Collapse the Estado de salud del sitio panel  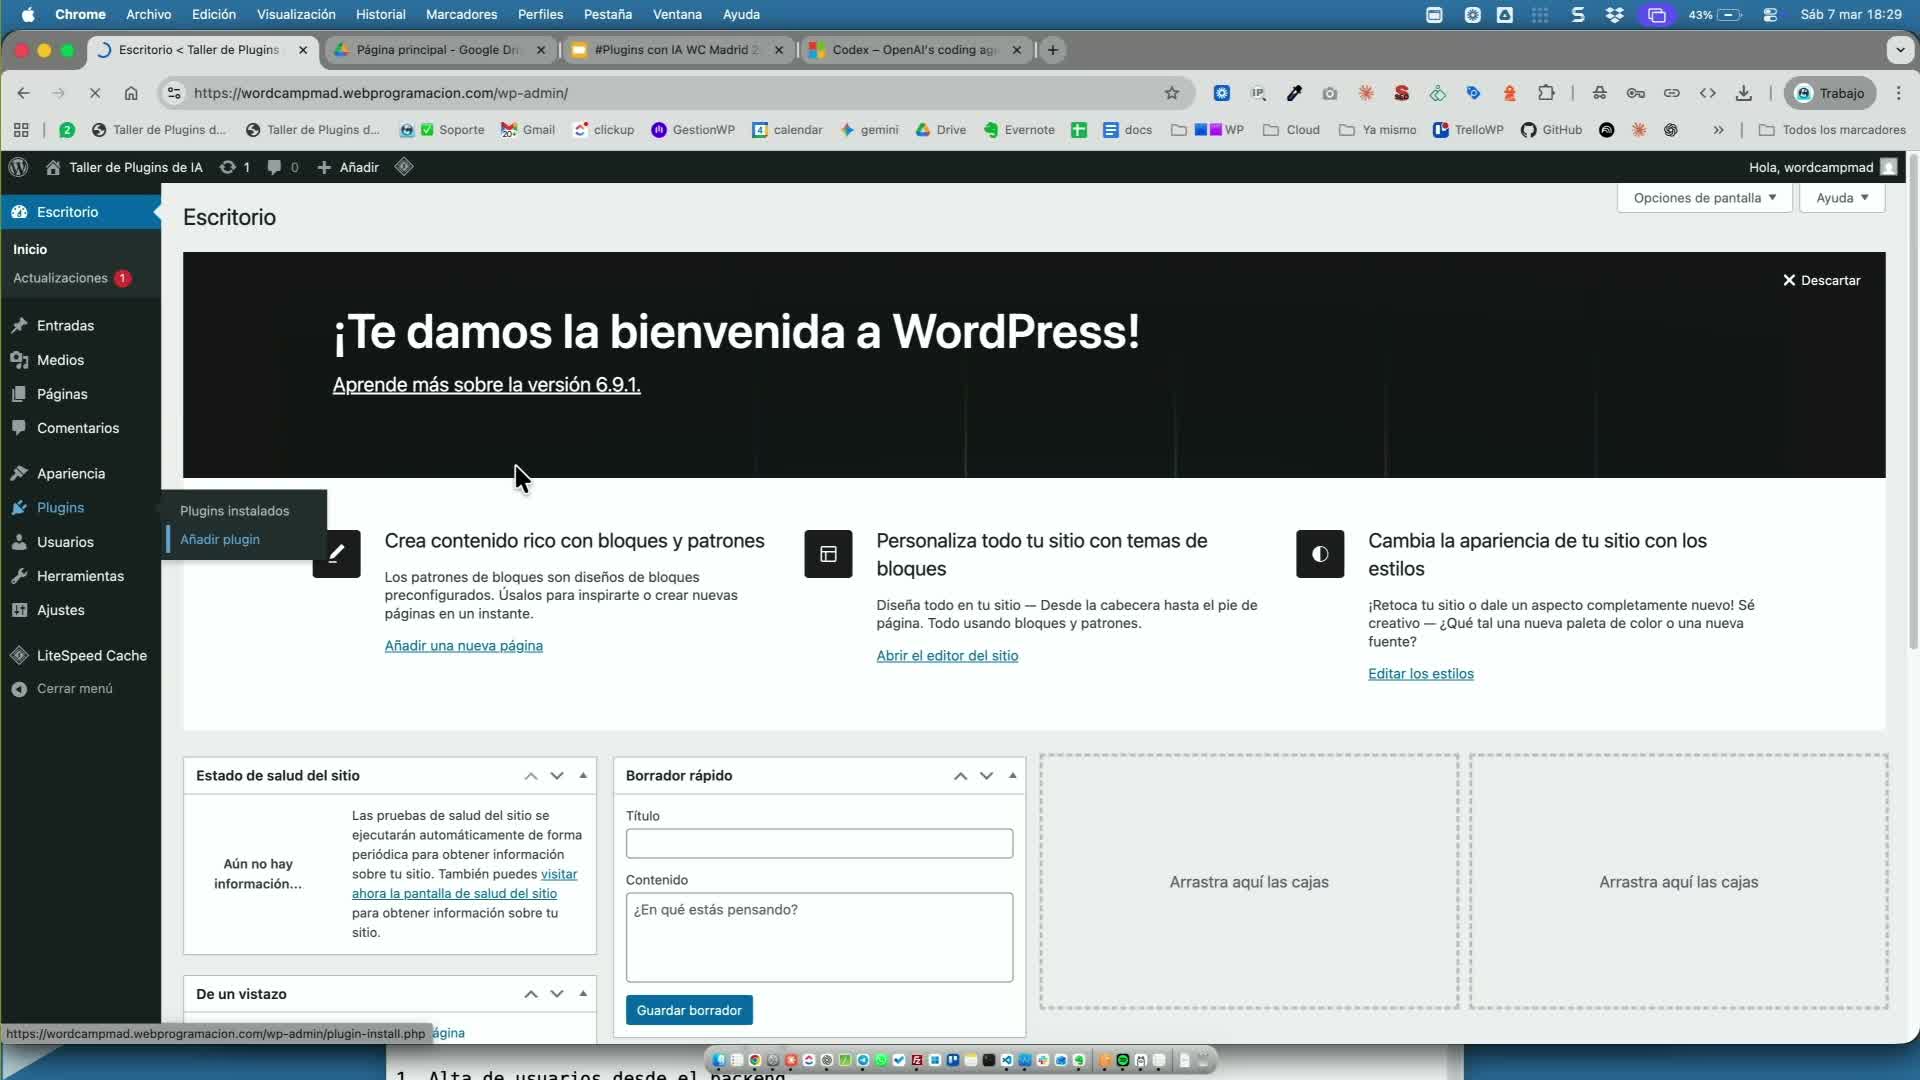click(x=583, y=775)
